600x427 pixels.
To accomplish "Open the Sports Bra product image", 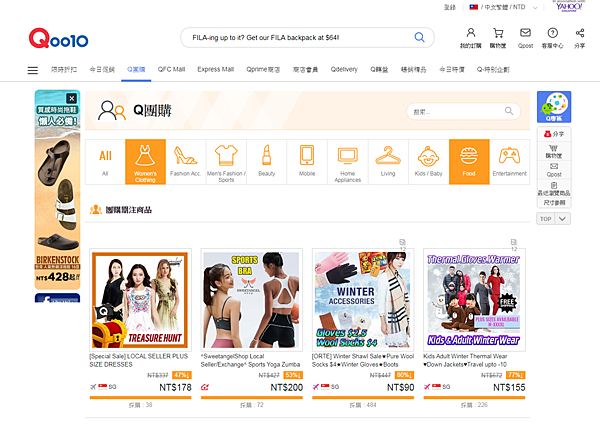I will pos(251,300).
